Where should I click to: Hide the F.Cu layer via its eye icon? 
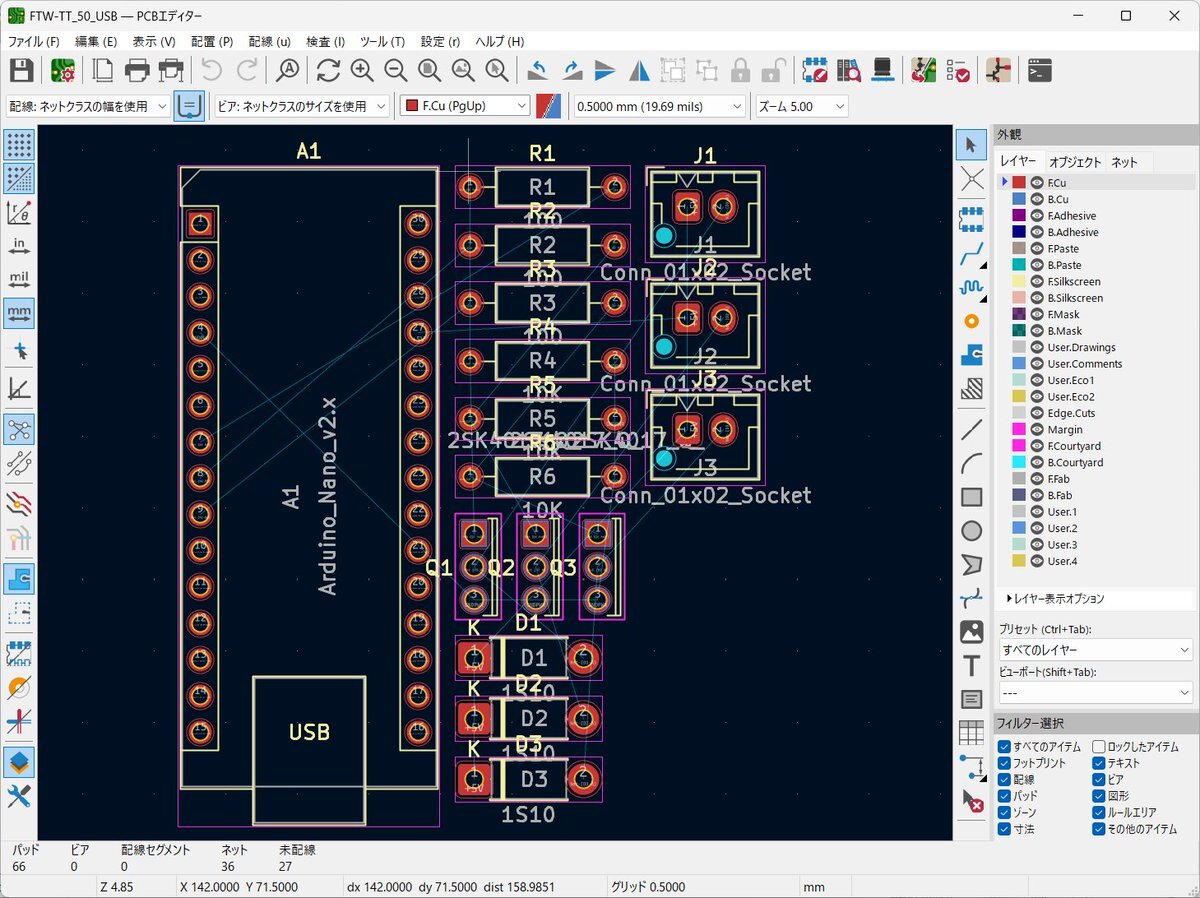pyautogui.click(x=1037, y=183)
